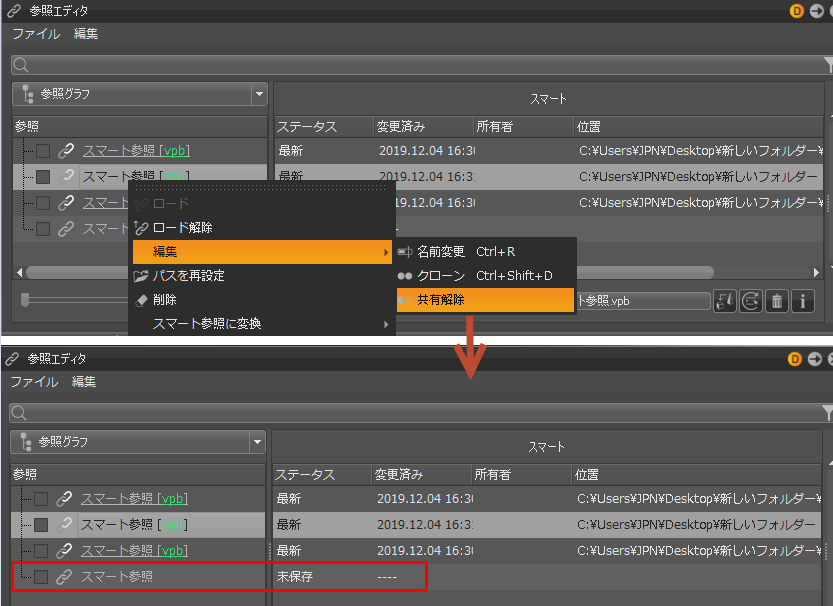This screenshot has width=833, height=606.
Task: Click the magnifier icon in the lower editor search bar
Action: (x=19, y=413)
